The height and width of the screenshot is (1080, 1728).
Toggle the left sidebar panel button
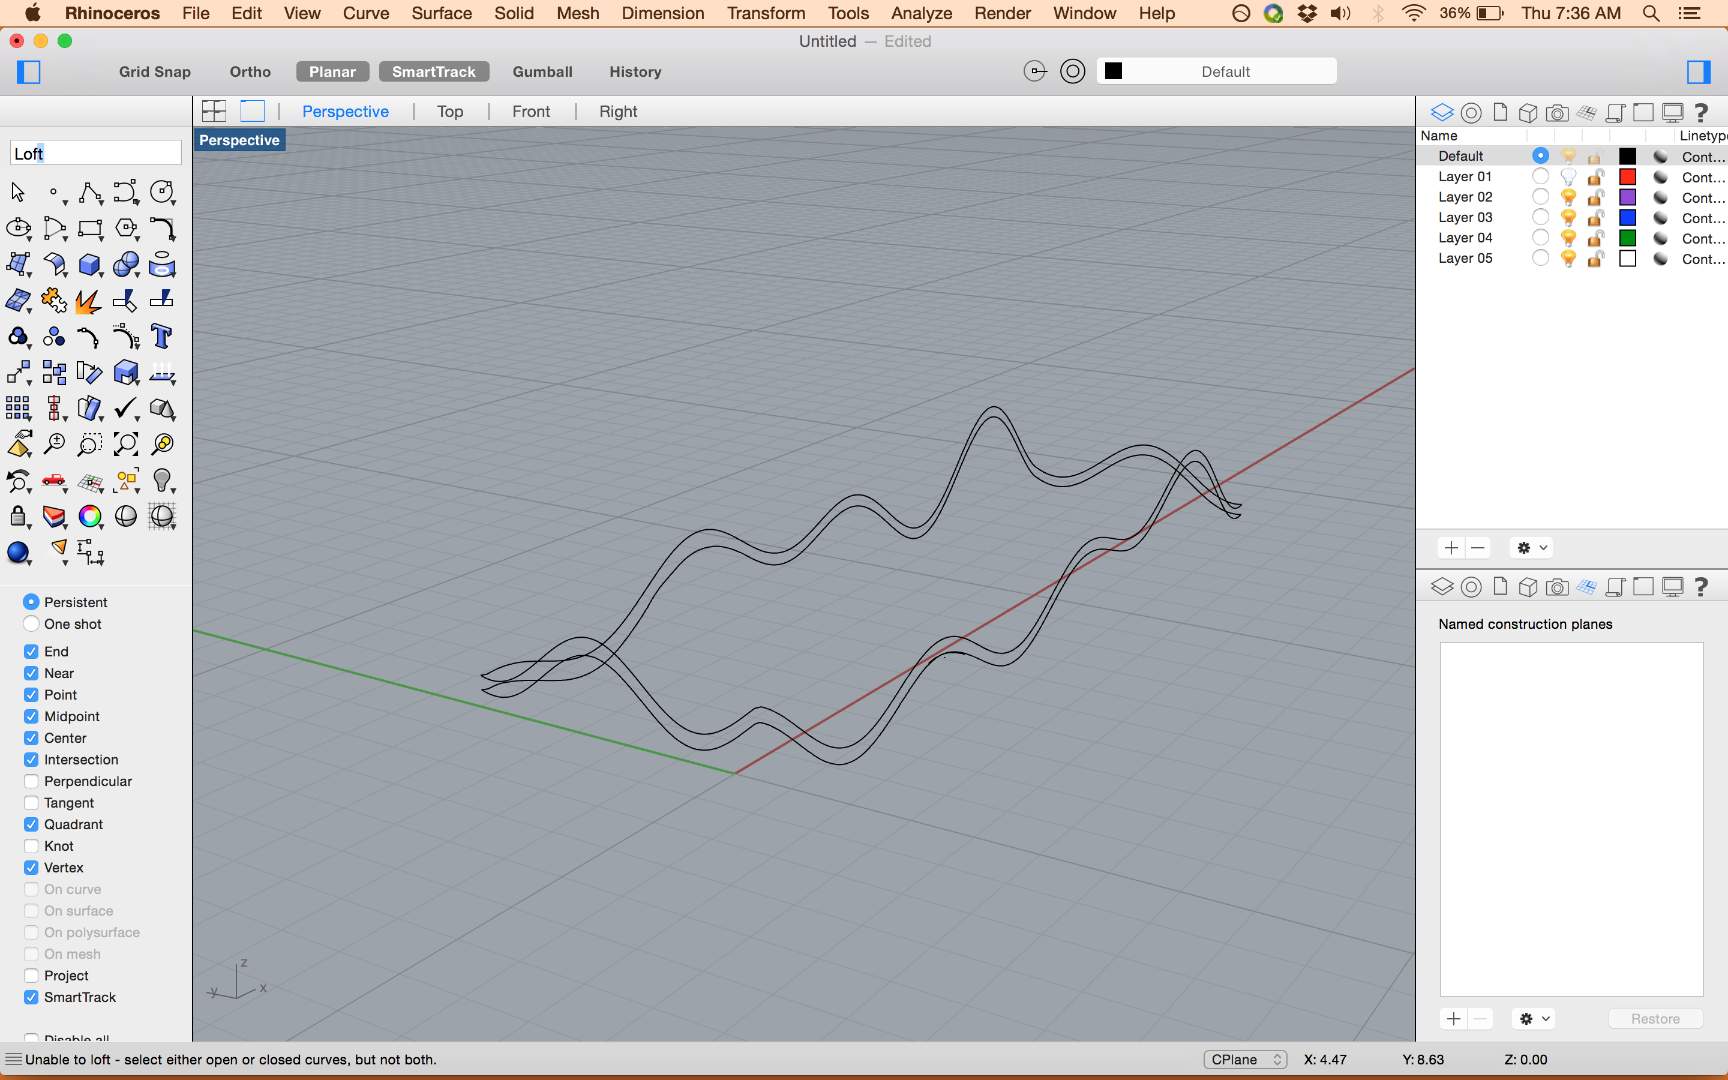tap(29, 72)
